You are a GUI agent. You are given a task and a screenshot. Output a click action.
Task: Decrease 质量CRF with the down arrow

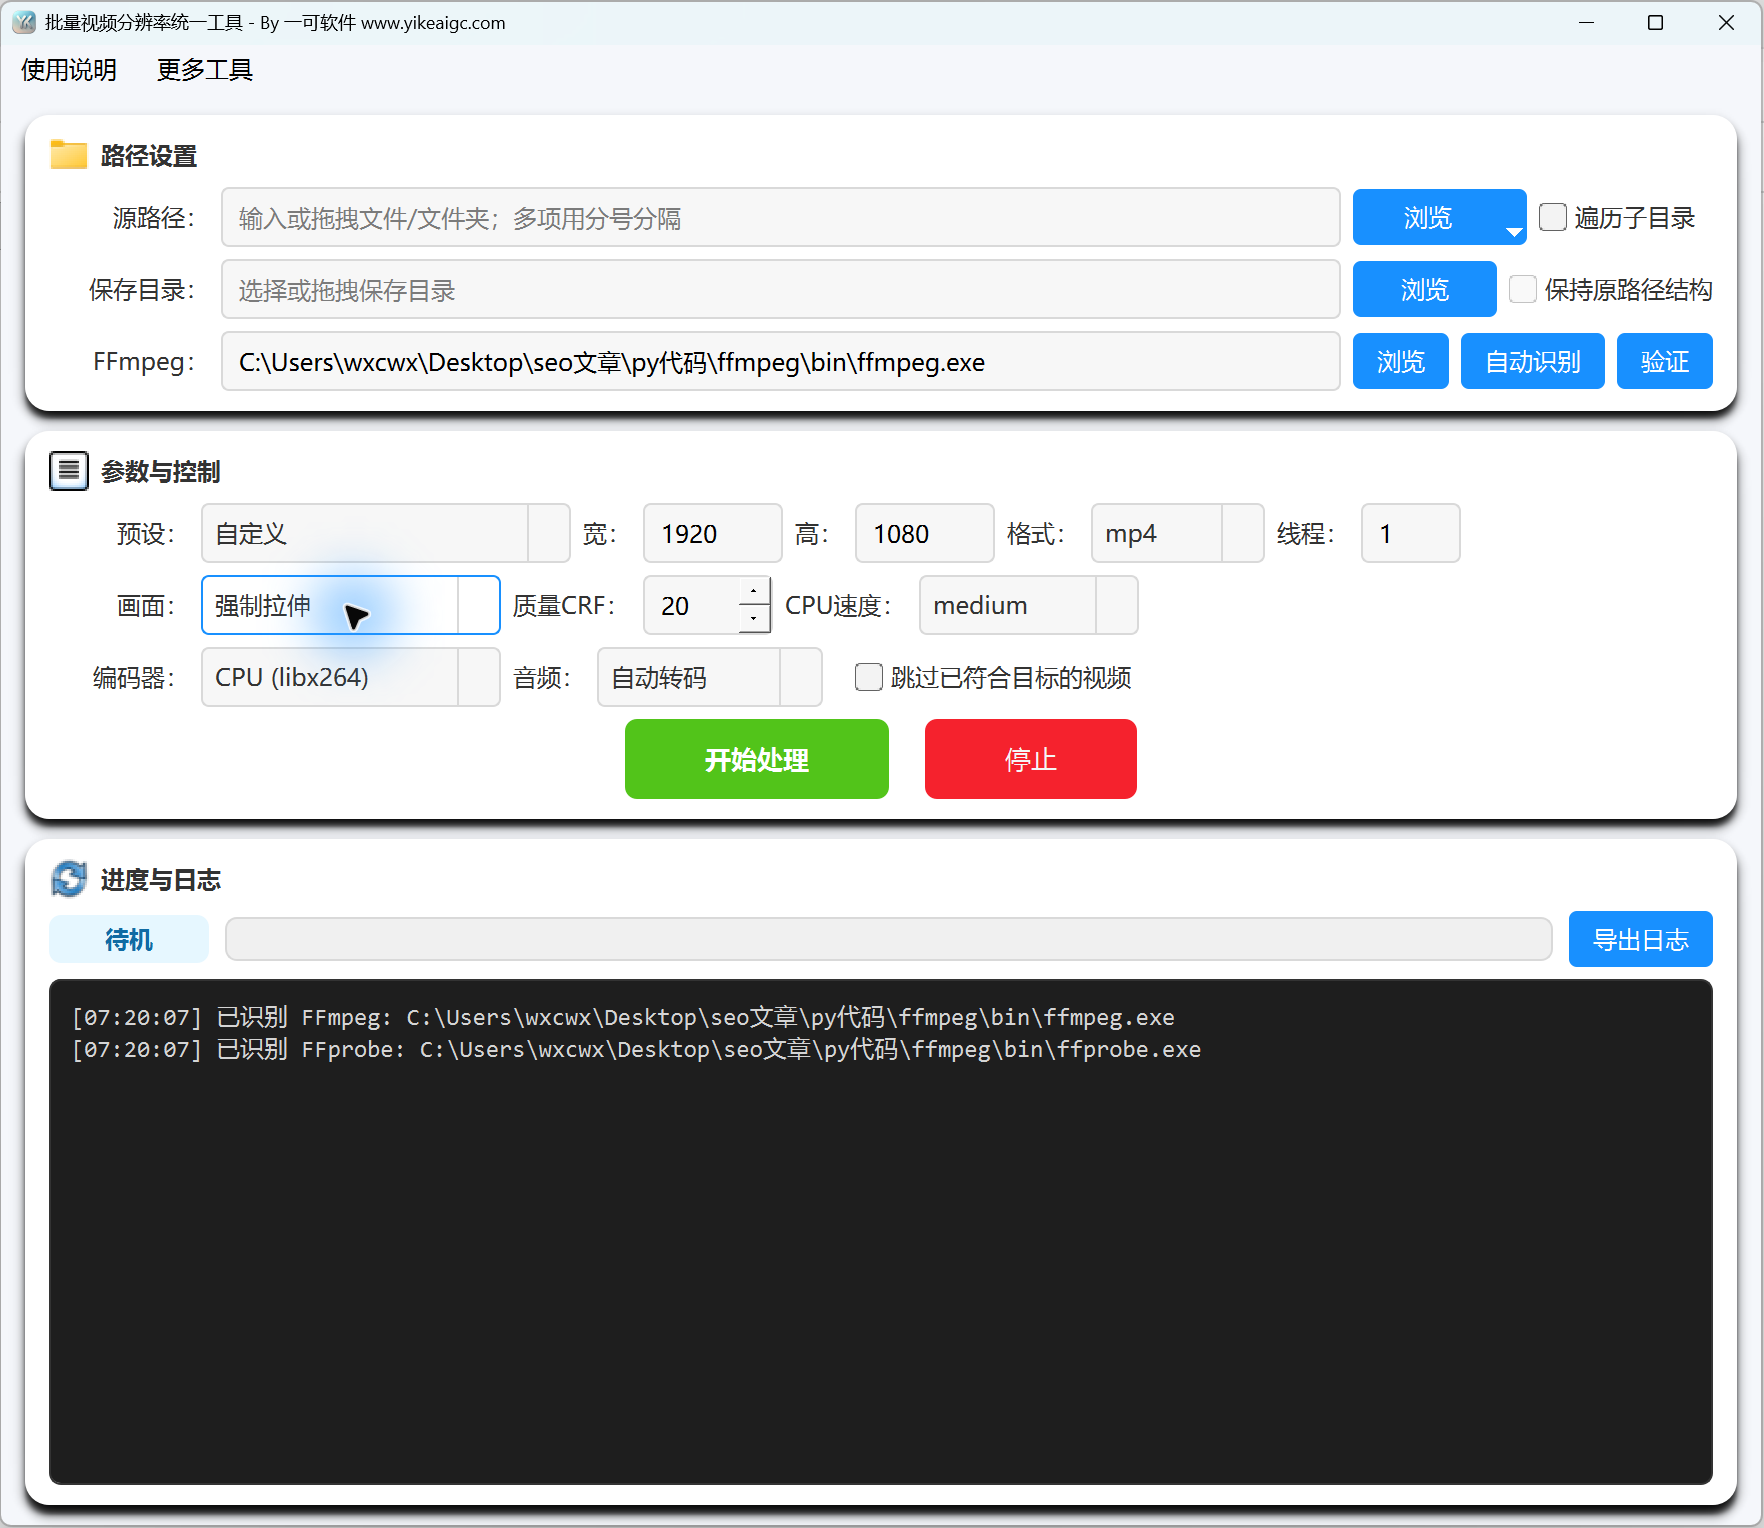pyautogui.click(x=754, y=619)
